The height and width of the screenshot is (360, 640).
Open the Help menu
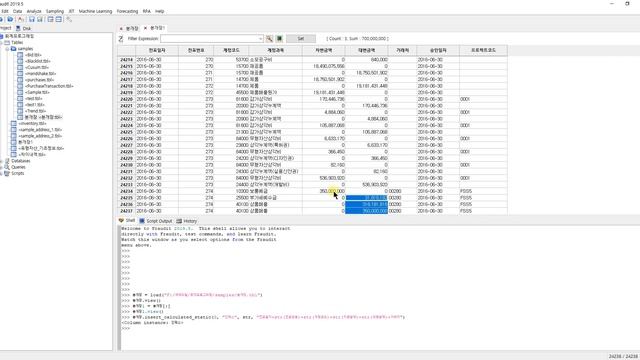pos(160,11)
